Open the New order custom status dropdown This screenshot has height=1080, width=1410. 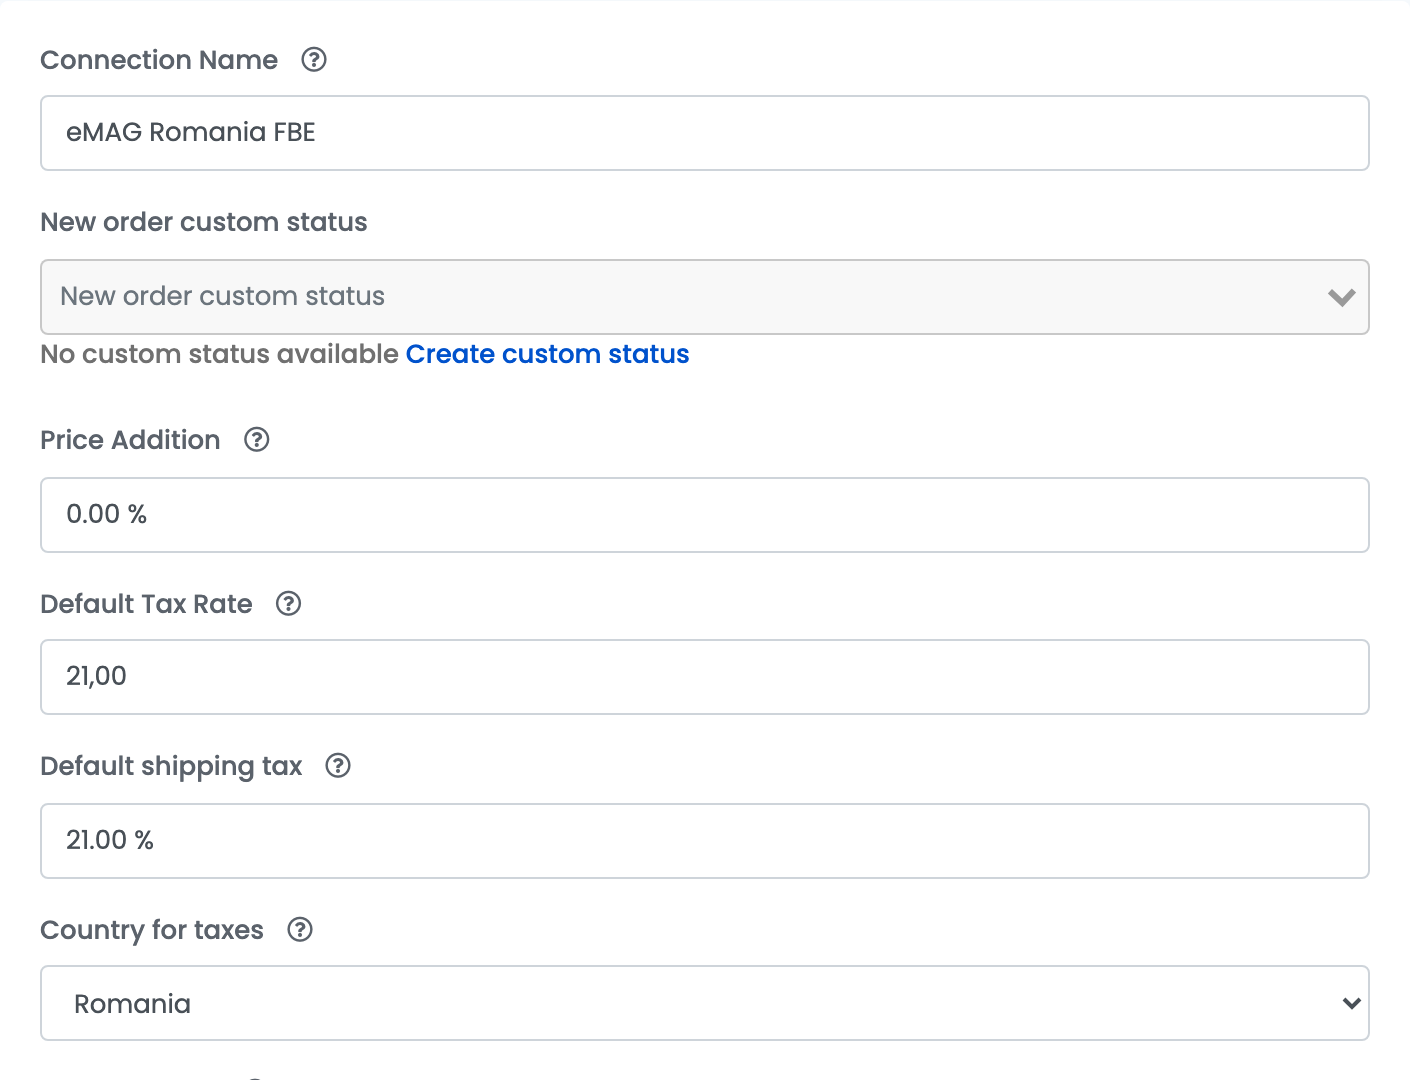[x=705, y=297]
